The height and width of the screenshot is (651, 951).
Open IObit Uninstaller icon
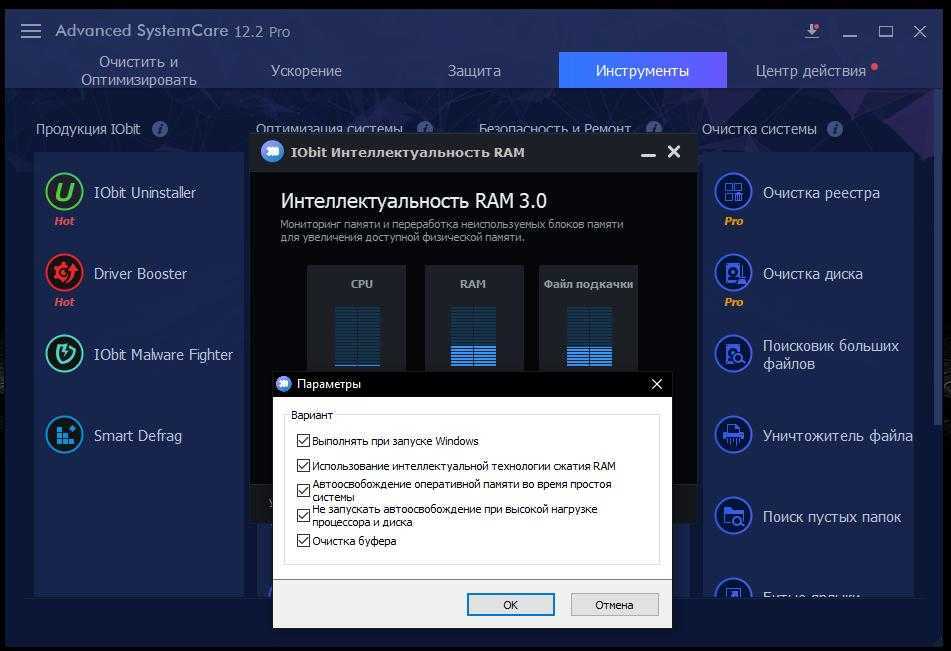(x=64, y=192)
